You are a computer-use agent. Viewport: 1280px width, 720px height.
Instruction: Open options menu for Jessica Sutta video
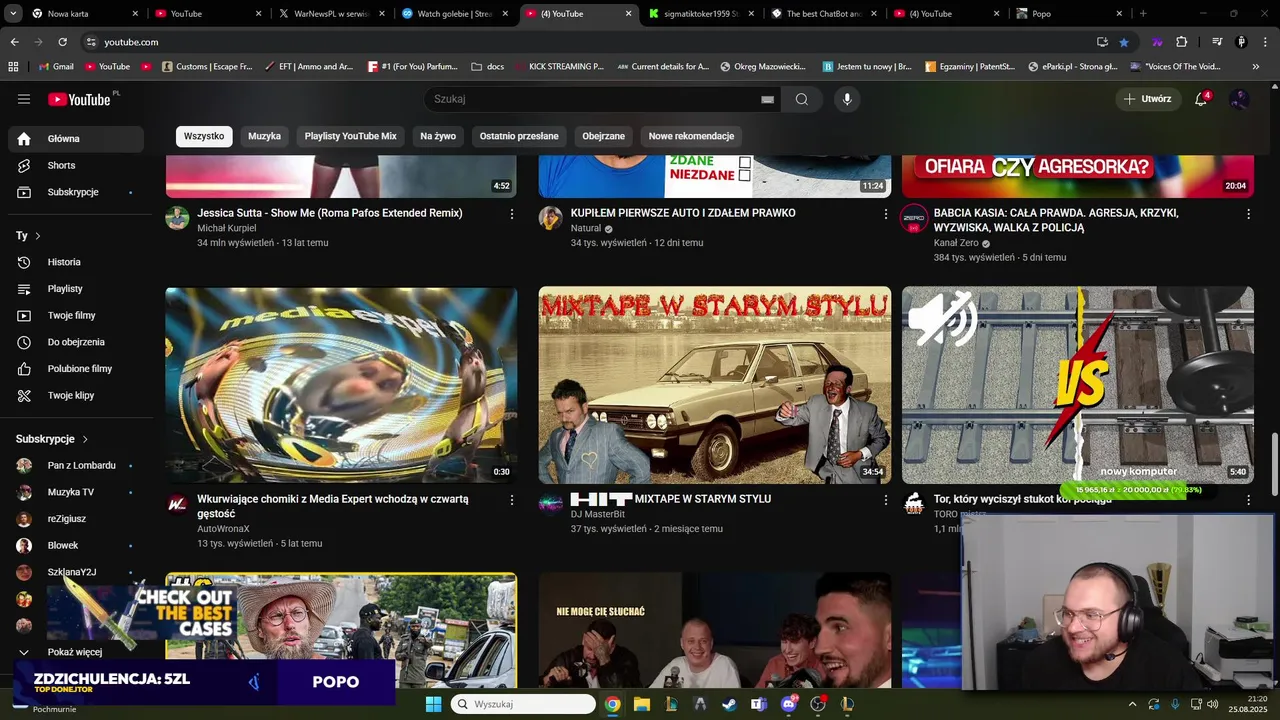coord(512,214)
